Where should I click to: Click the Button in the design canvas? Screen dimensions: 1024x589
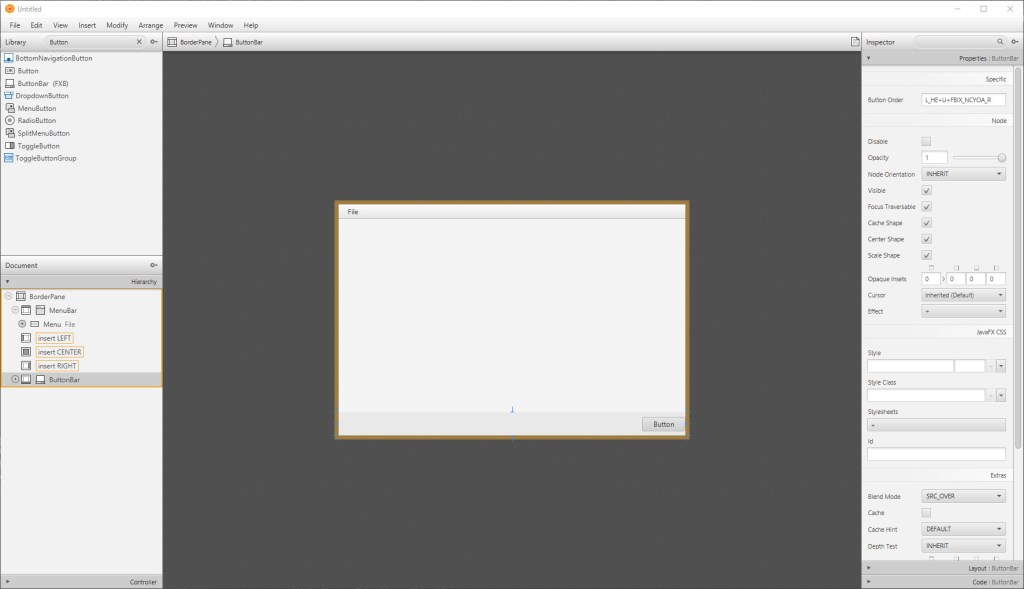point(663,424)
